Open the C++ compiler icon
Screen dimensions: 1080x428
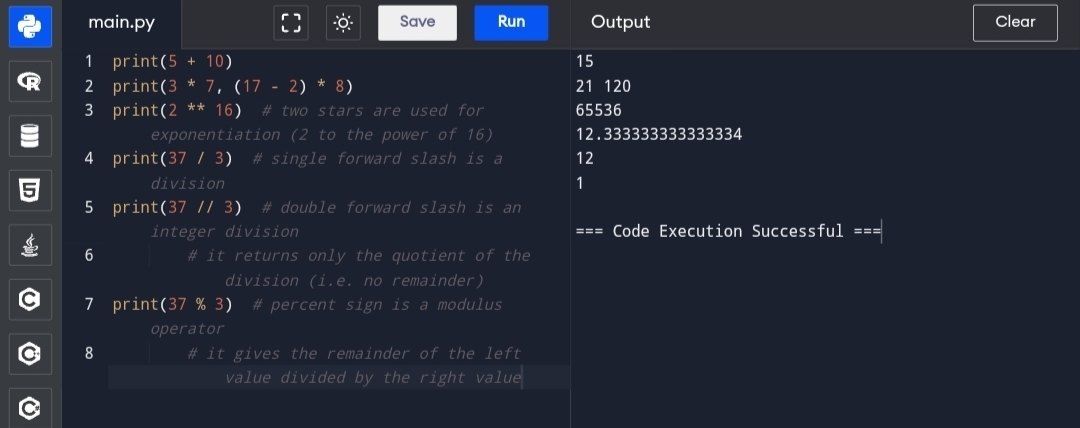(30, 352)
